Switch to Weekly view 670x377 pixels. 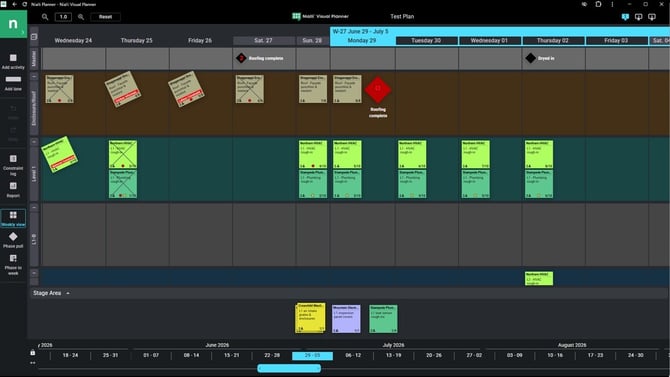pos(13,218)
